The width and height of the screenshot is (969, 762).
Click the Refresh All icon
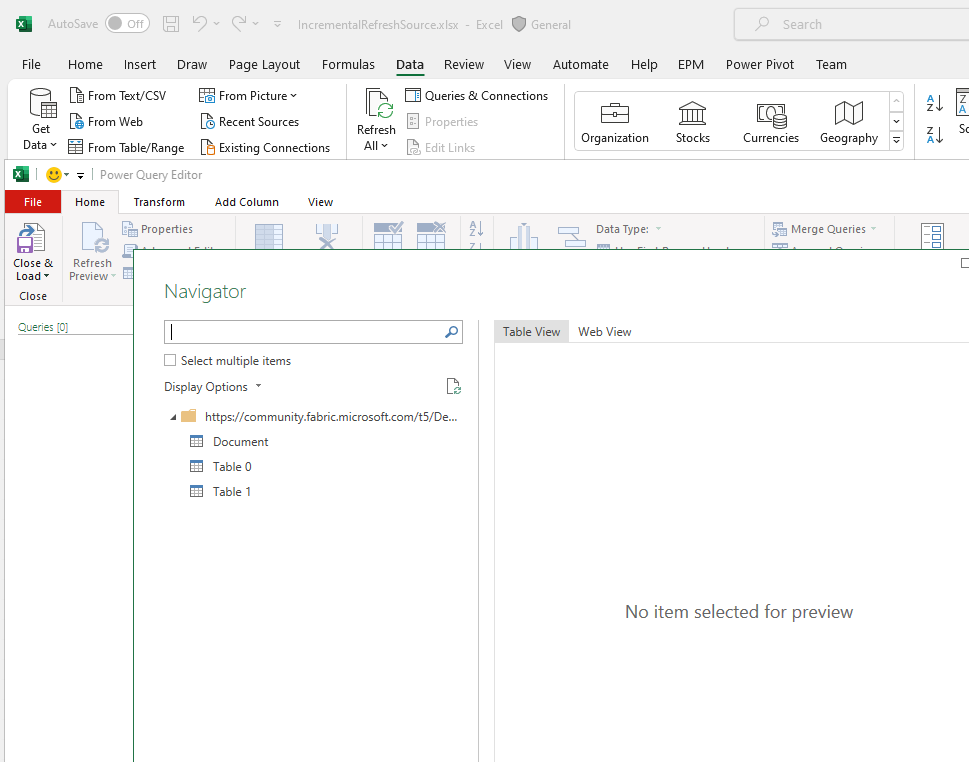376,103
